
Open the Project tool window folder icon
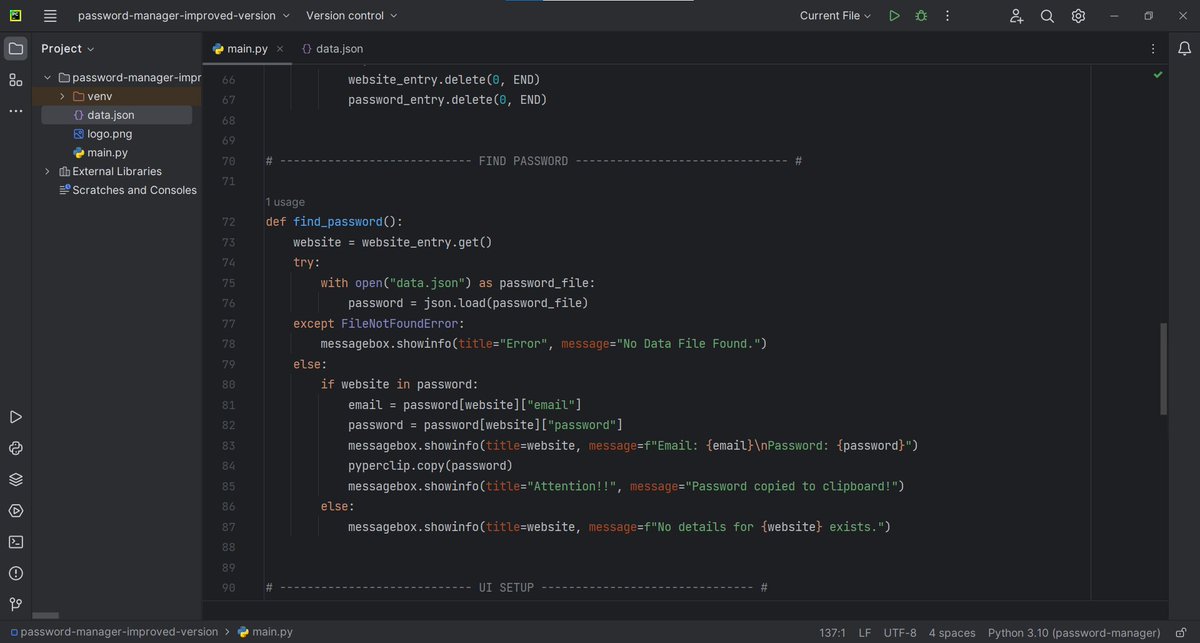coord(16,48)
